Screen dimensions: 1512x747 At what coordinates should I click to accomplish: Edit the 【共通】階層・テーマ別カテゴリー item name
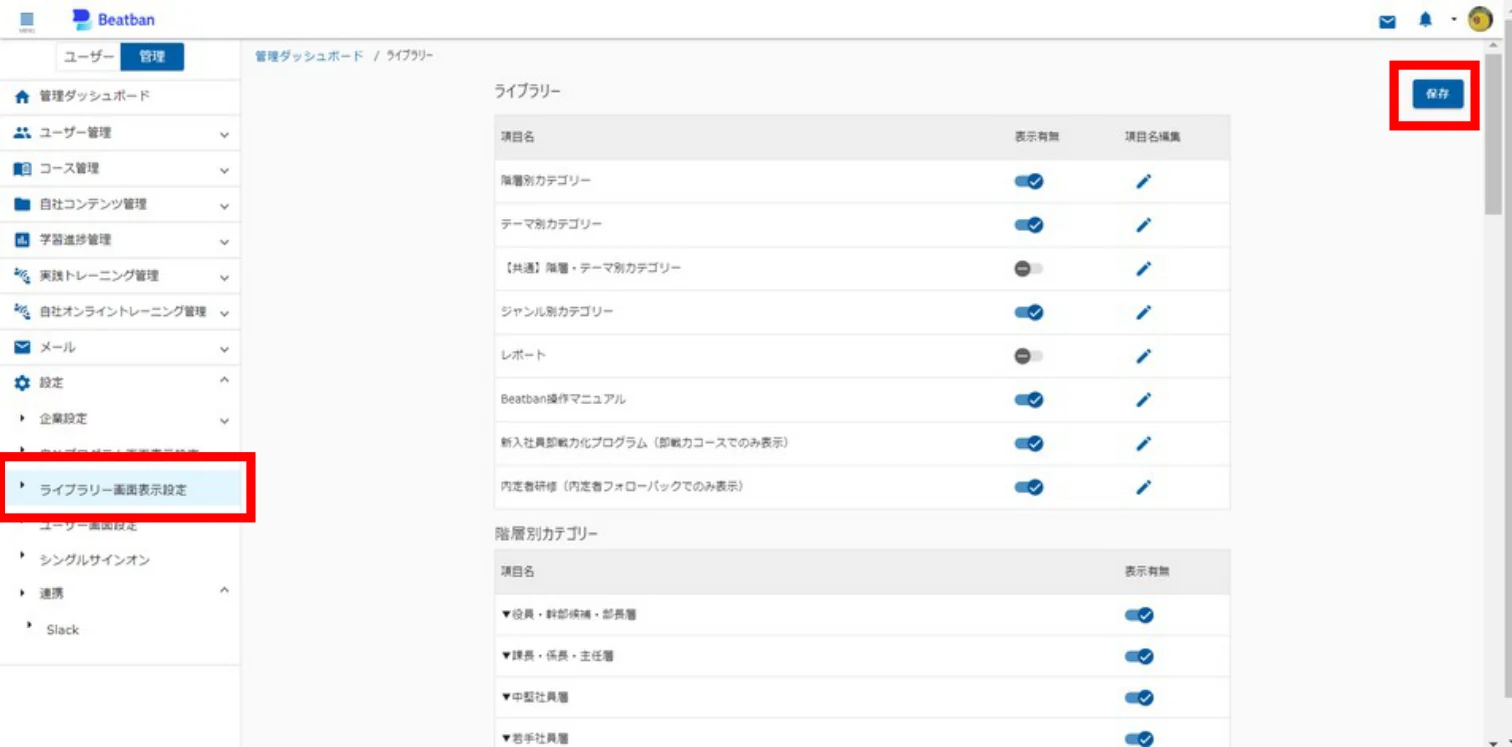click(x=1144, y=268)
